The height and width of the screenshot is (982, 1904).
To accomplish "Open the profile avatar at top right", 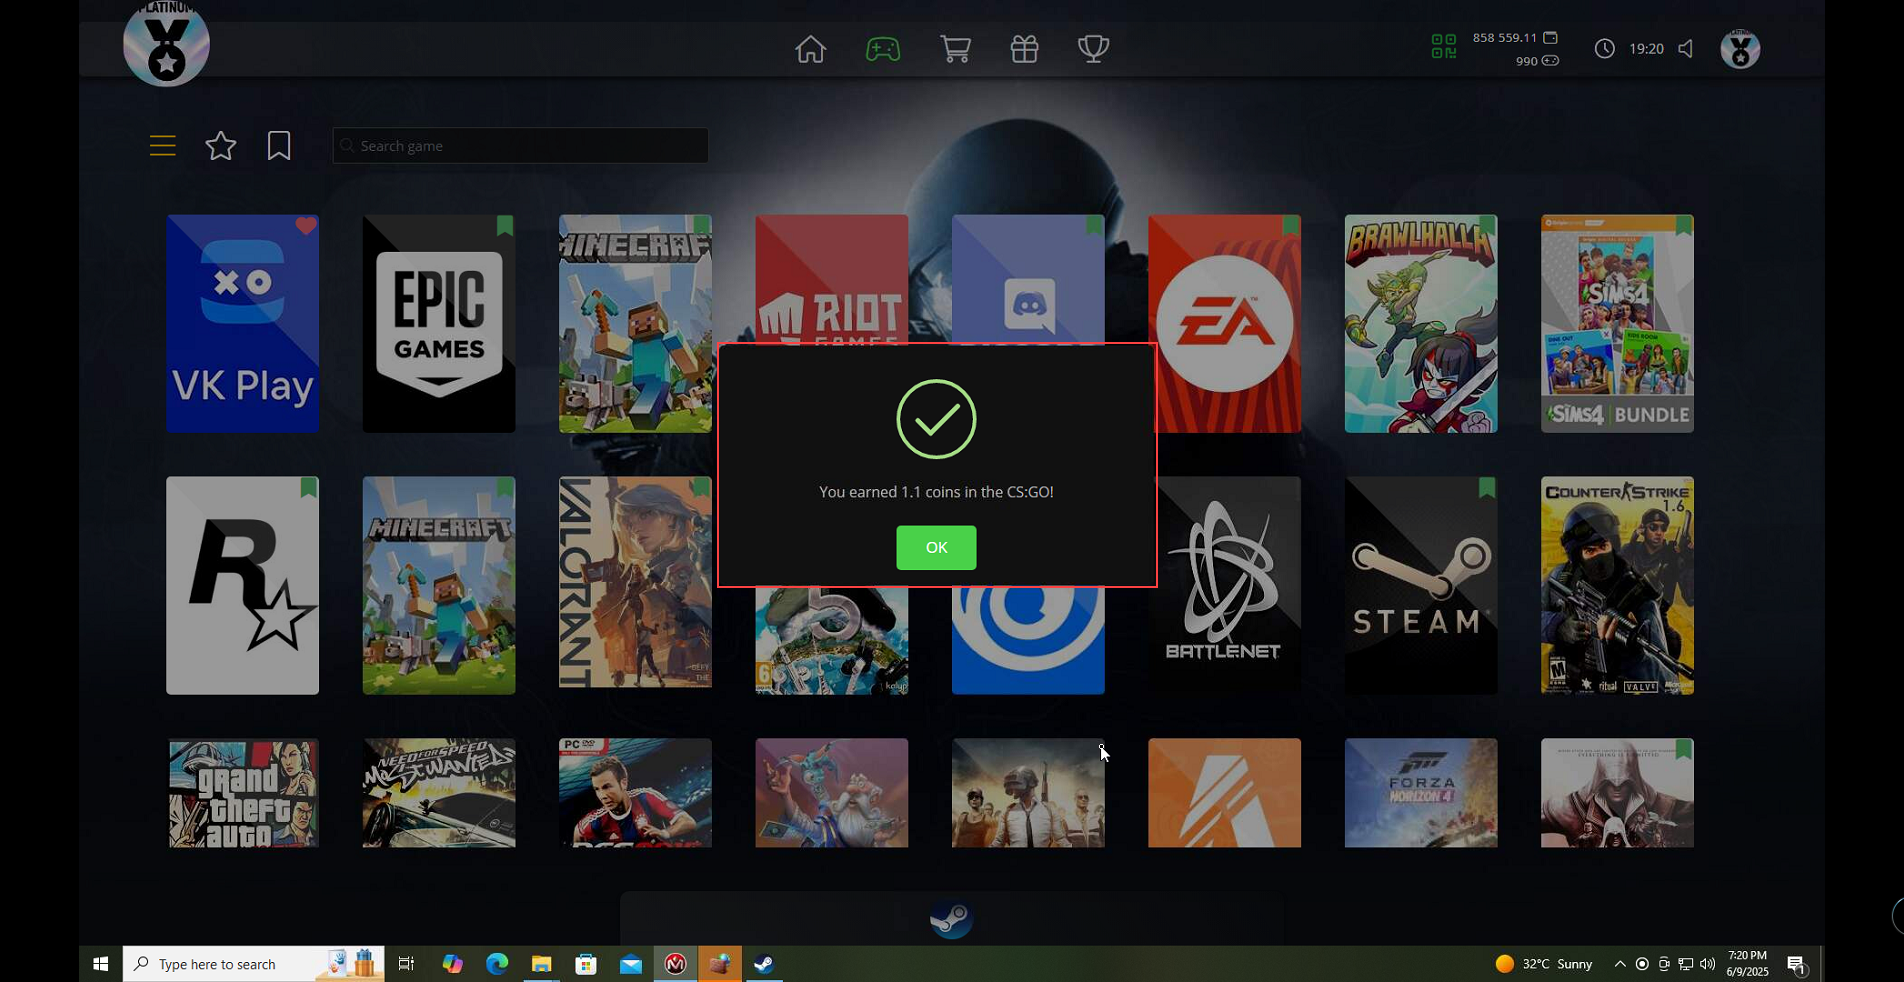I will coord(1740,49).
